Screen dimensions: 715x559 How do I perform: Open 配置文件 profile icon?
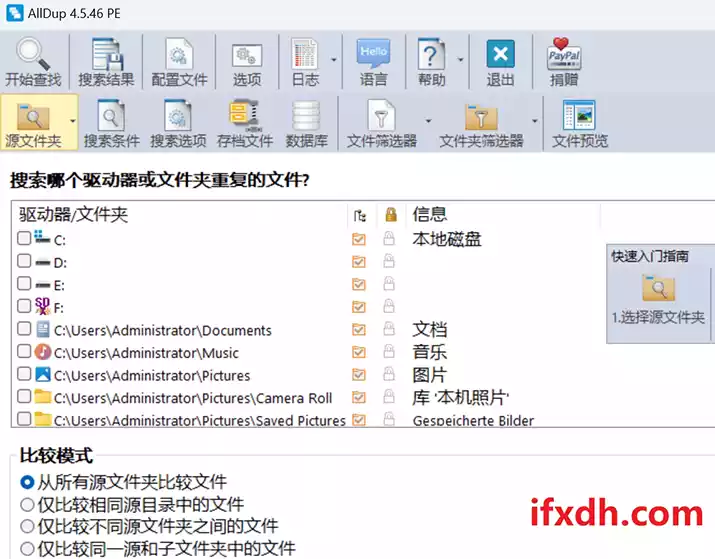(x=179, y=55)
